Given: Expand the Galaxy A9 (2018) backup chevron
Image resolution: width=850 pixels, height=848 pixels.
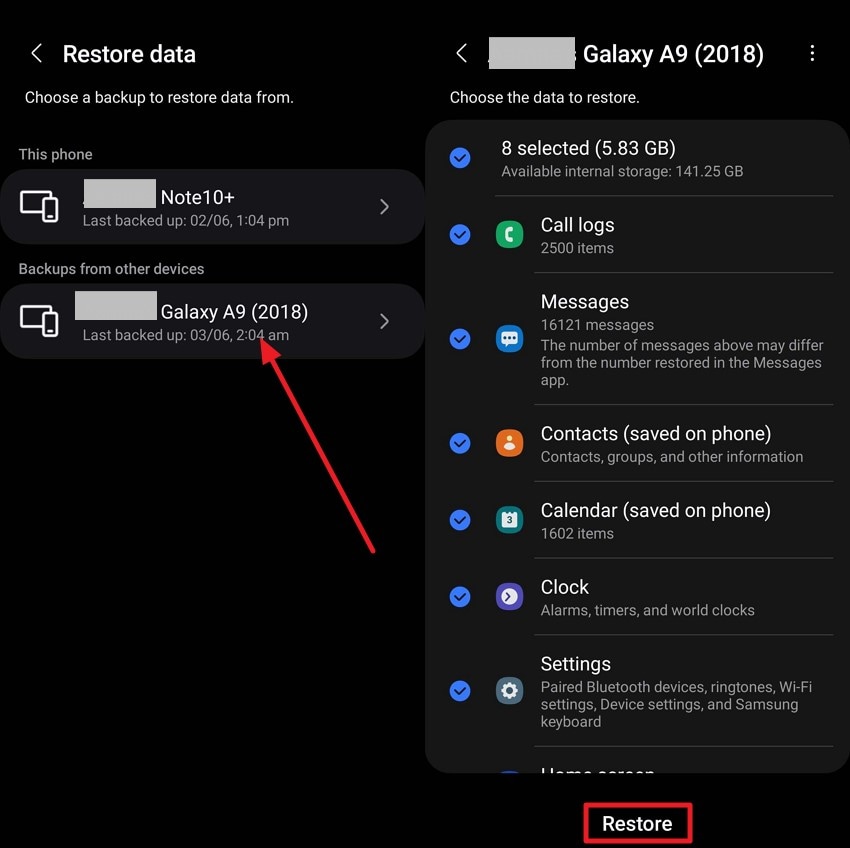Looking at the screenshot, I should tap(384, 321).
